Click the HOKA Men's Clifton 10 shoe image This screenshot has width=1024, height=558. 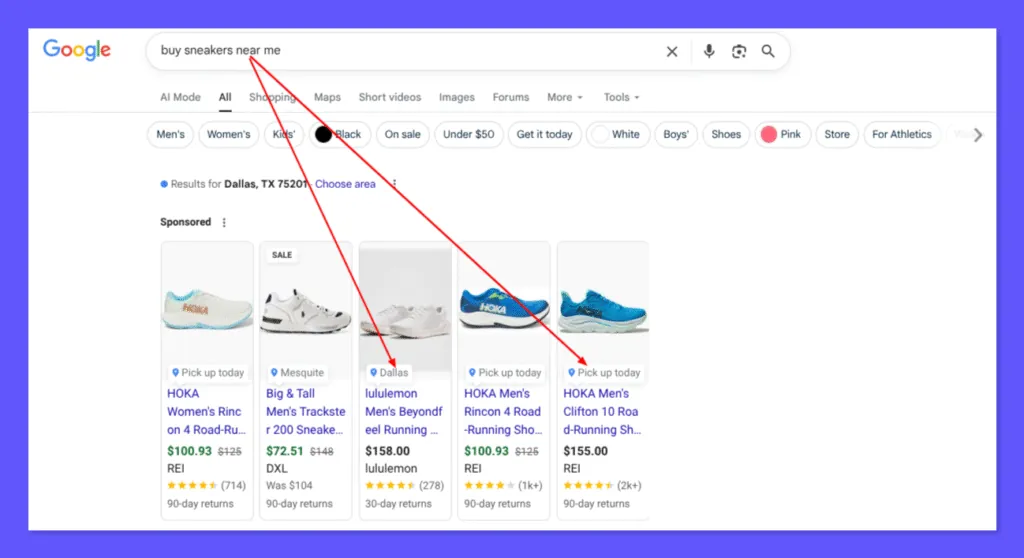(603, 310)
